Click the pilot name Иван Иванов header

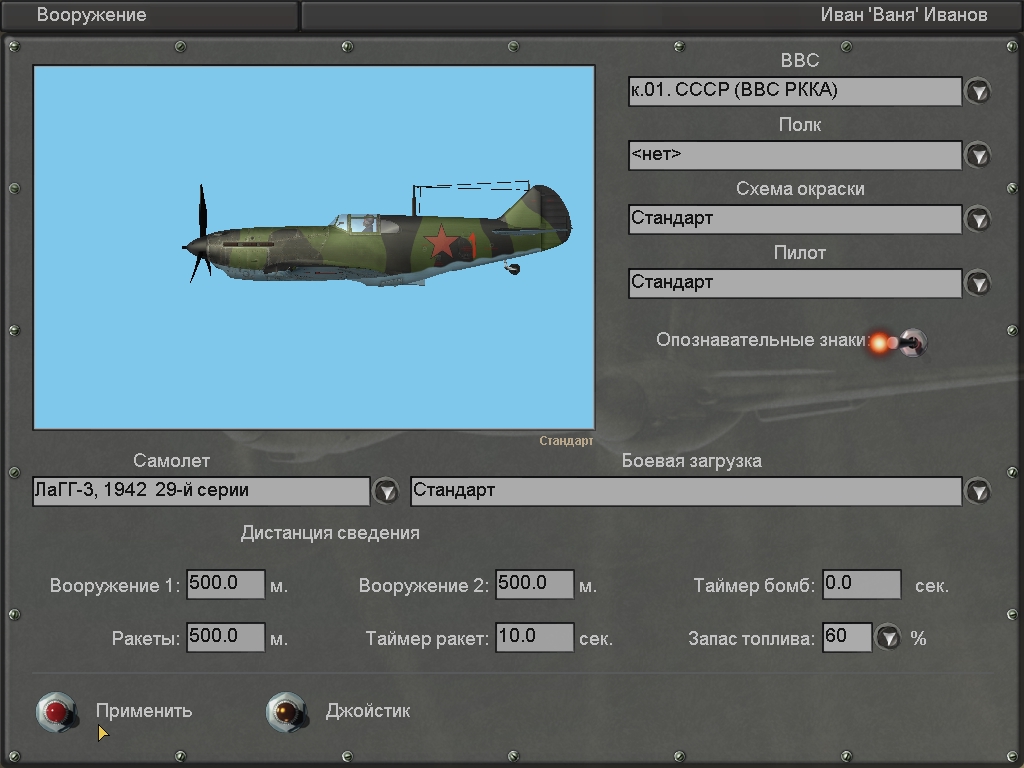[903, 15]
